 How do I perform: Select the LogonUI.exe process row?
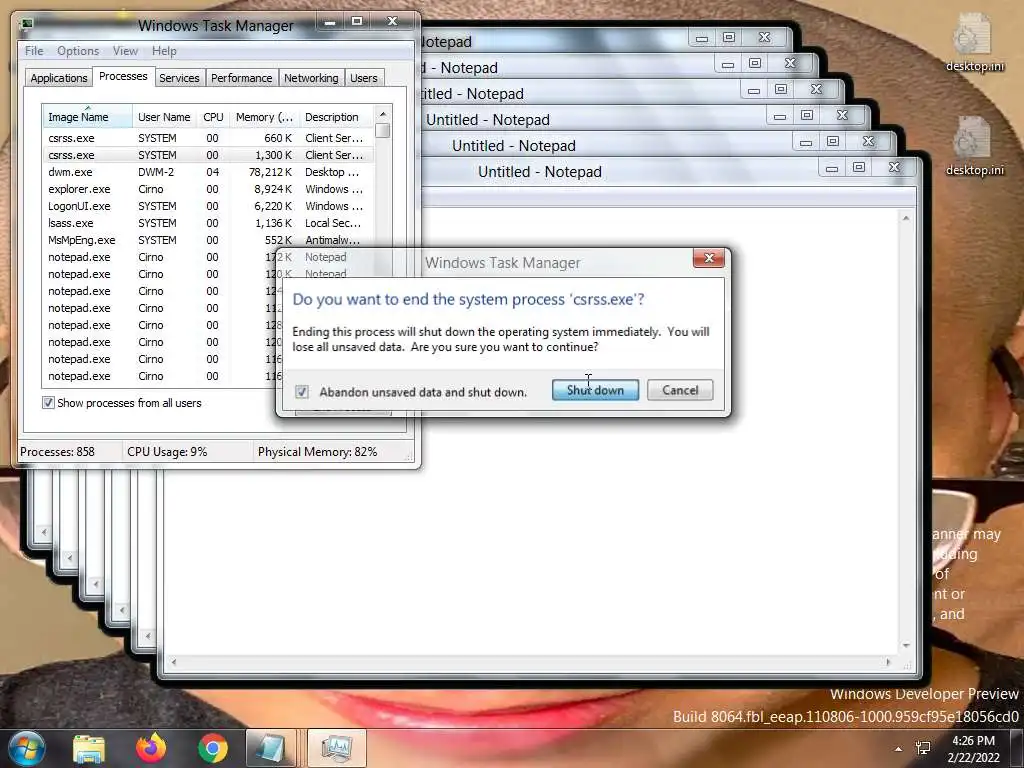pyautogui.click(x=208, y=206)
